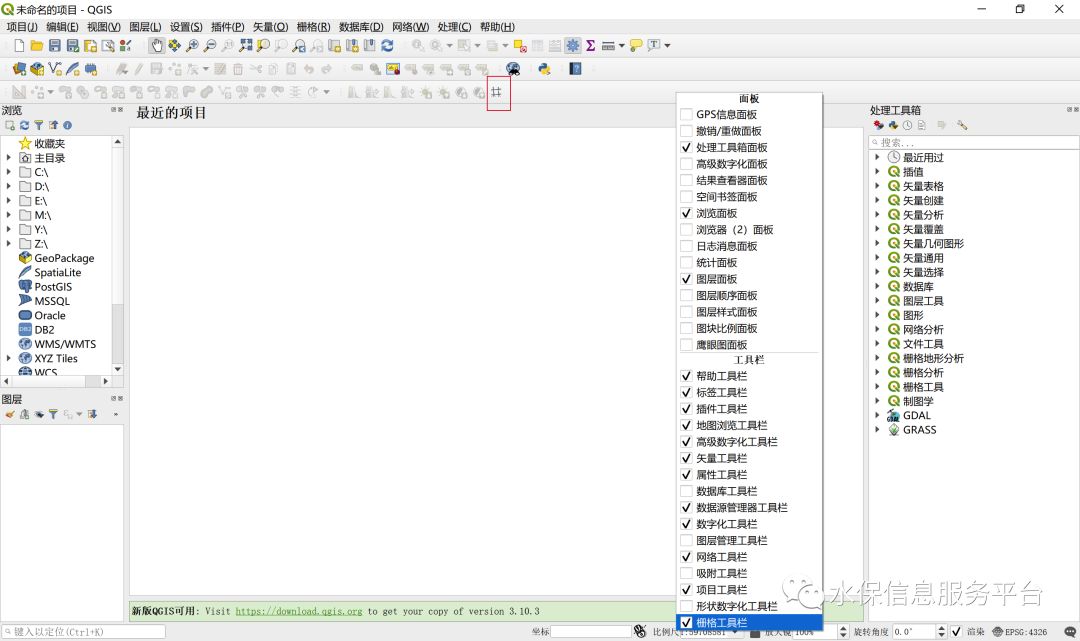Click the New SpatiaLite Layer feather icon
The image size is (1080, 641).
tap(72, 69)
